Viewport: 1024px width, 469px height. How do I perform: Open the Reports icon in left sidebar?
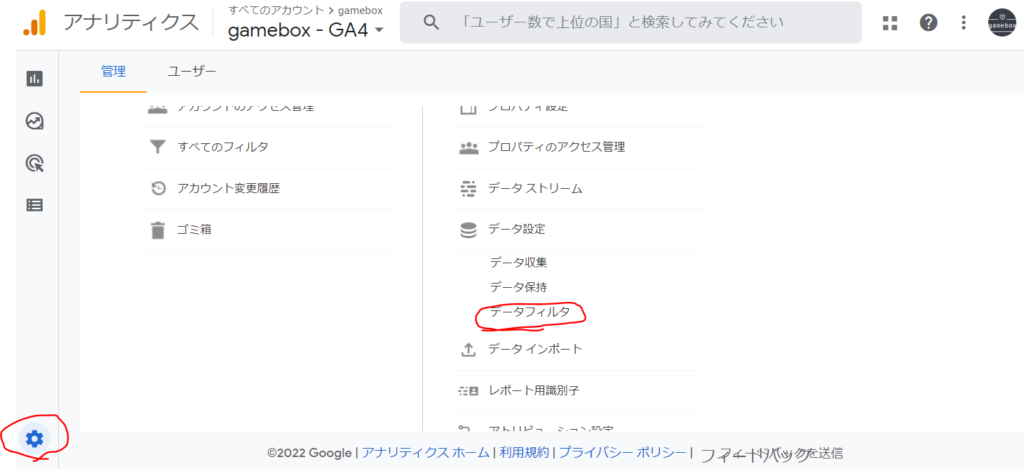coord(35,78)
